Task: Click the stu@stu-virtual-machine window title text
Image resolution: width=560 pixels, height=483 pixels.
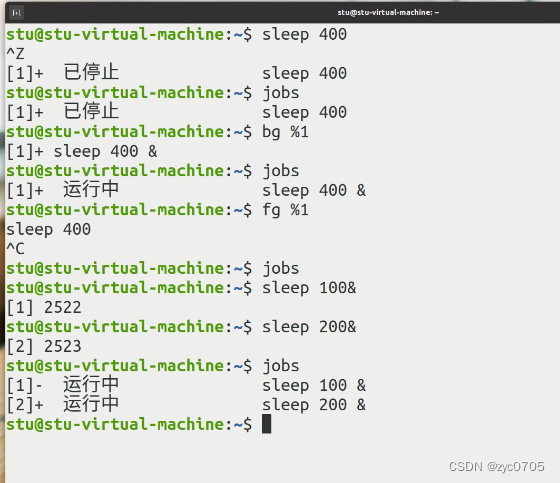Action: pyautogui.click(x=388, y=13)
